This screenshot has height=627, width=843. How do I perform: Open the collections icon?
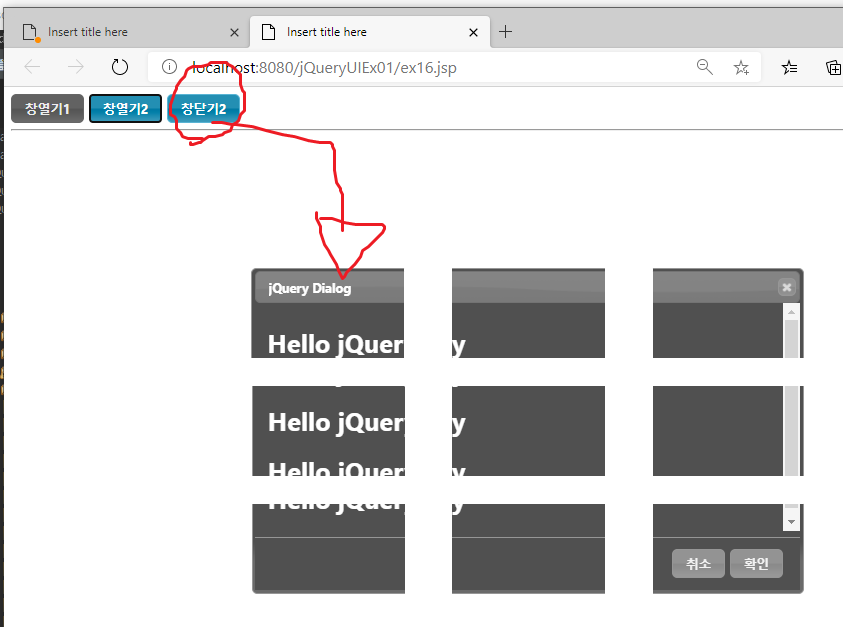click(833, 68)
